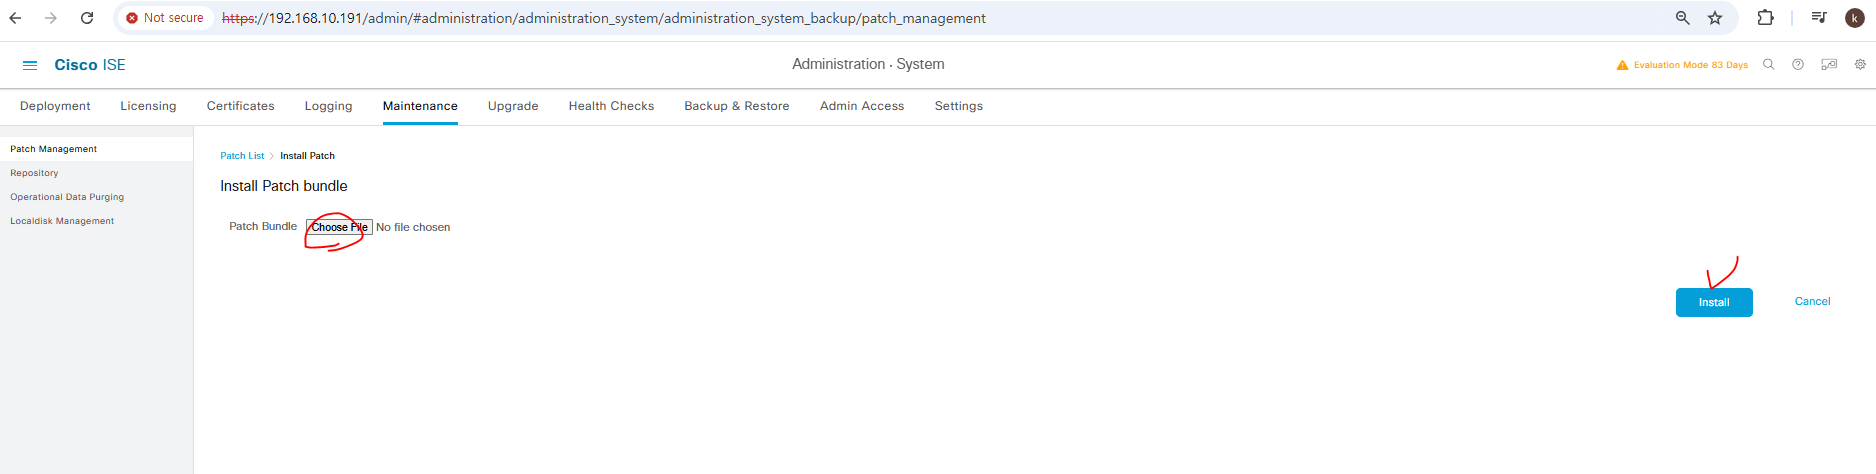This screenshot has height=474, width=1876.
Task: Open Localdisk Management in the sidebar
Action: click(62, 221)
